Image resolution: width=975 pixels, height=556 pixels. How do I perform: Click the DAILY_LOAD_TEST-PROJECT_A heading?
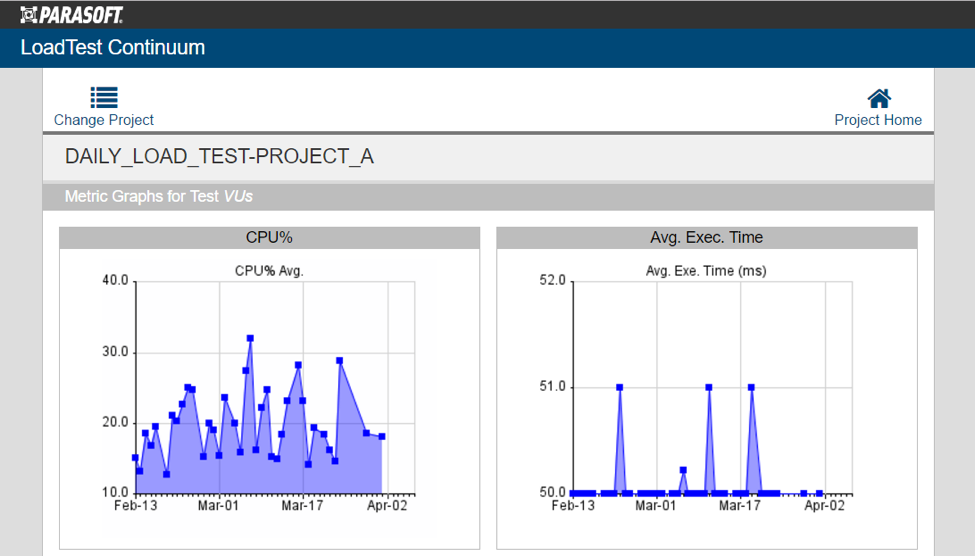pyautogui.click(x=219, y=156)
